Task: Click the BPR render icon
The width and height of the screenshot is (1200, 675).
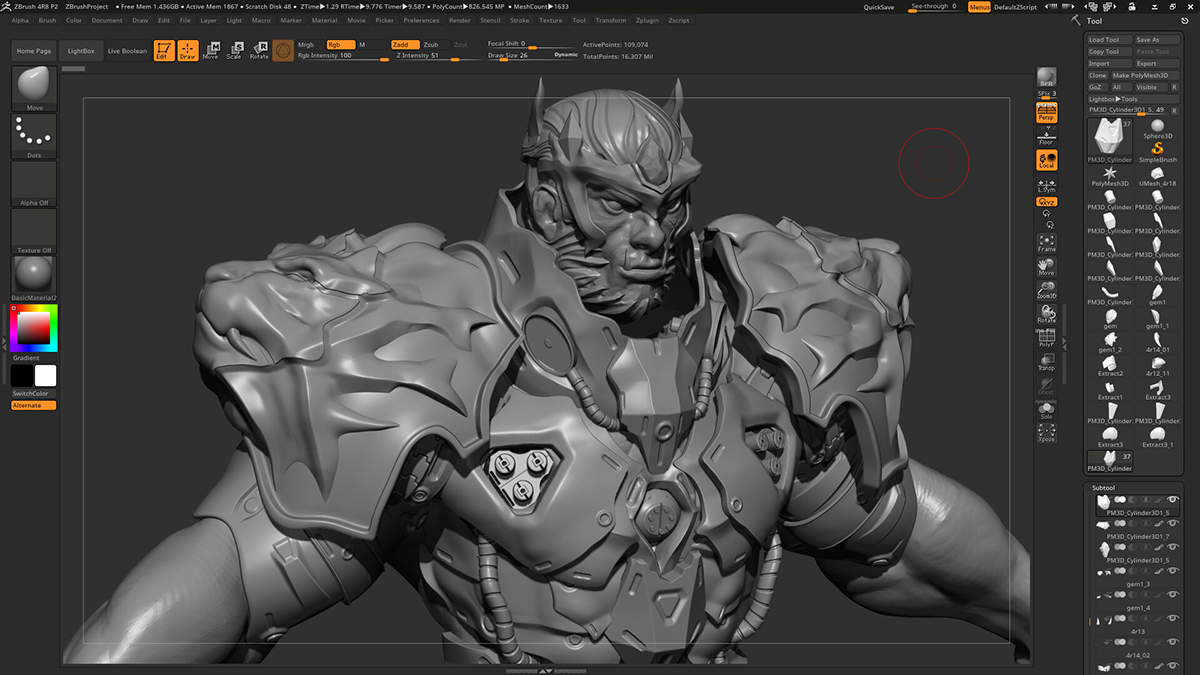Action: pyautogui.click(x=1046, y=79)
